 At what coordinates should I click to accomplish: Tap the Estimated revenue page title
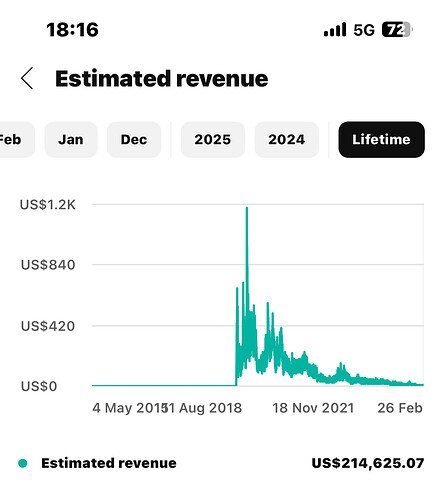162,79
